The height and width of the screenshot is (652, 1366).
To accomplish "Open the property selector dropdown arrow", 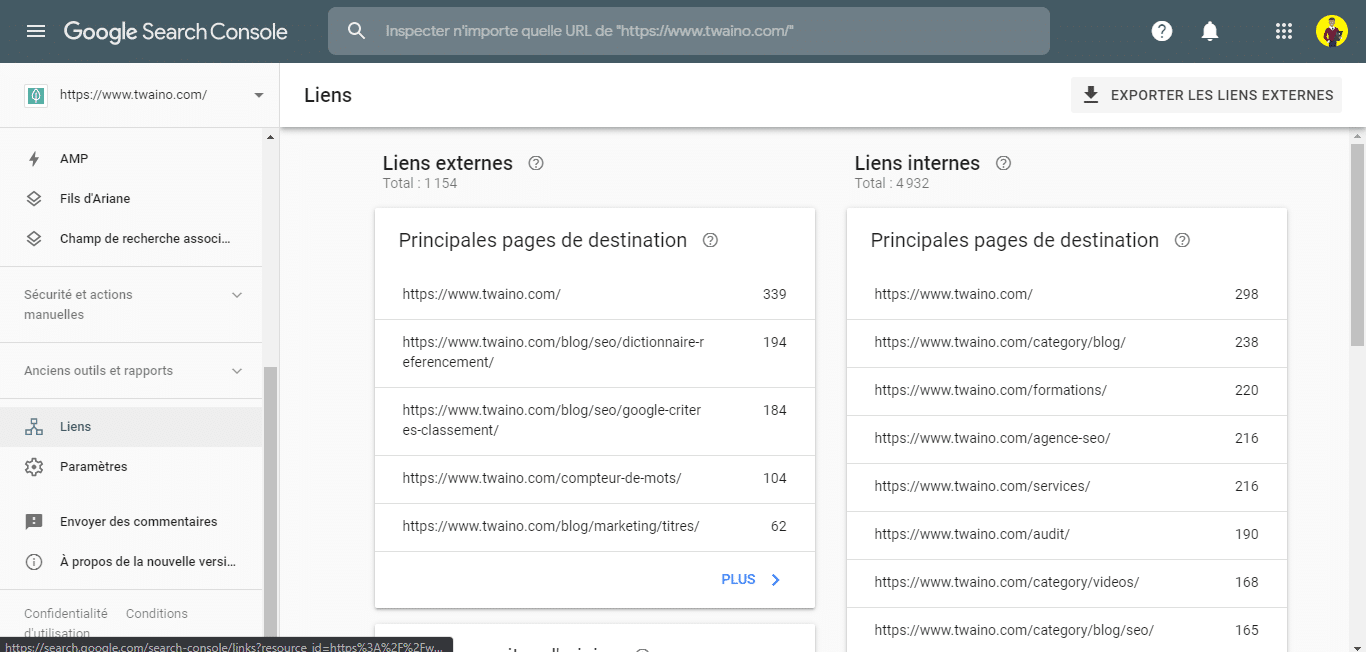I will [x=259, y=95].
